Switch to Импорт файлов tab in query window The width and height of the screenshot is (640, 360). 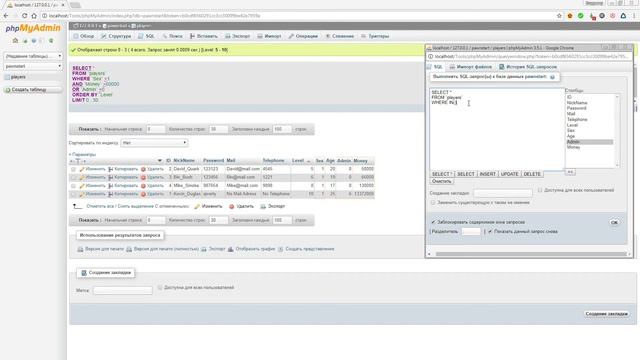tap(470, 67)
